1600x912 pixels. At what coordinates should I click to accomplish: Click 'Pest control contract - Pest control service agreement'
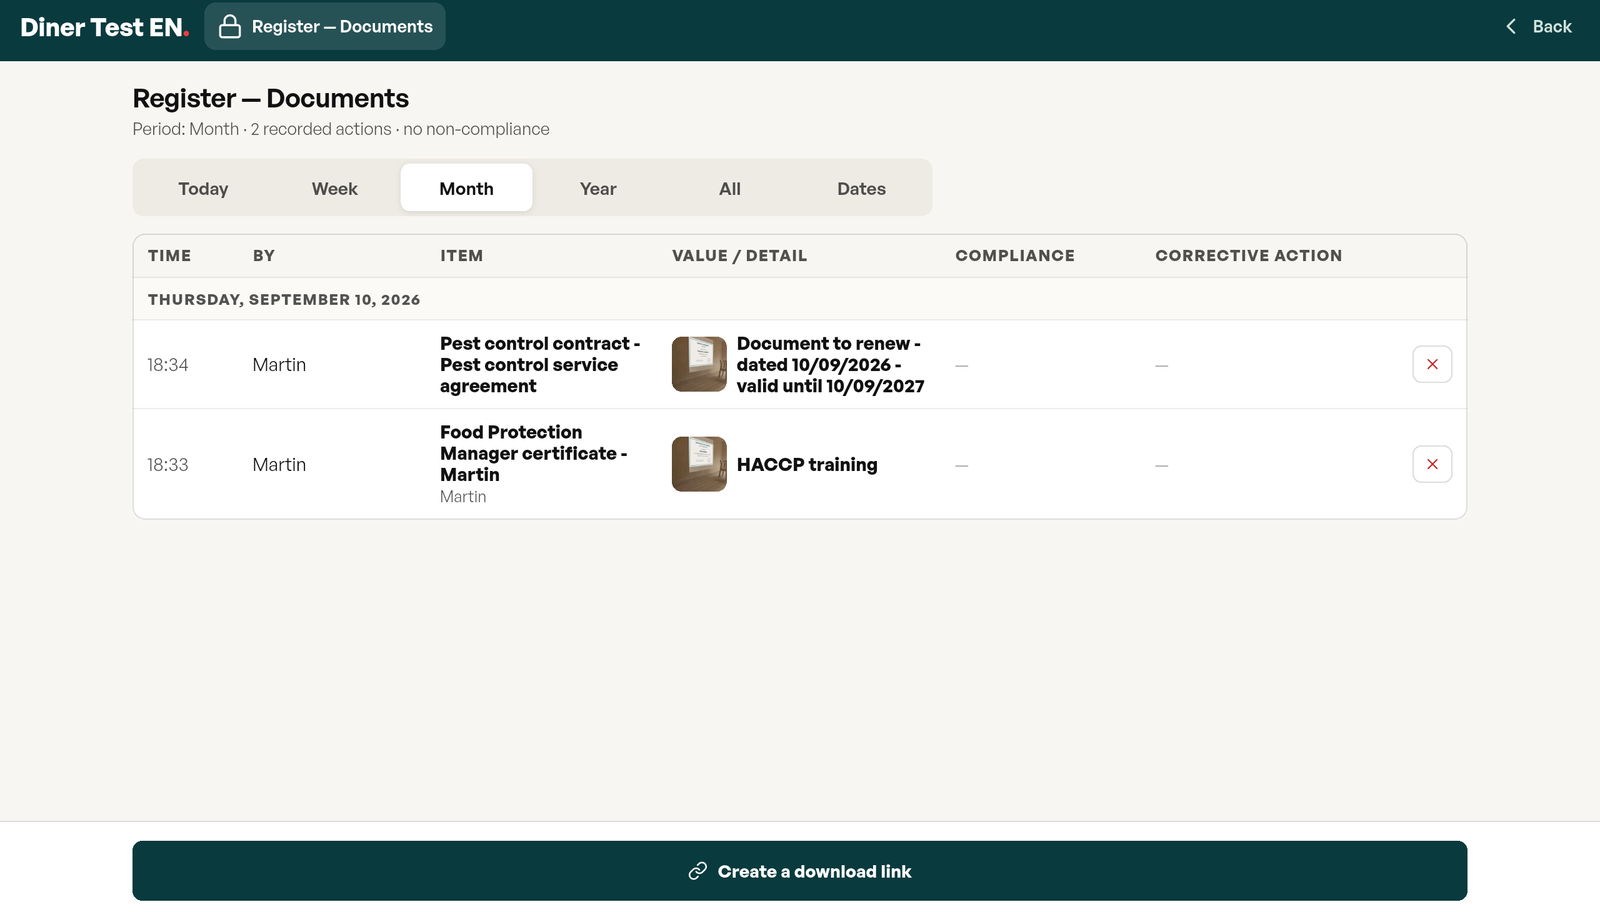(540, 365)
